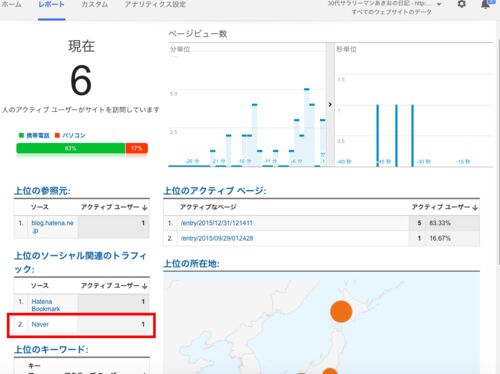This screenshot has width=500, height=374.
Task: Open /entry/2015/09/29/012428 page link
Action: 217,238
